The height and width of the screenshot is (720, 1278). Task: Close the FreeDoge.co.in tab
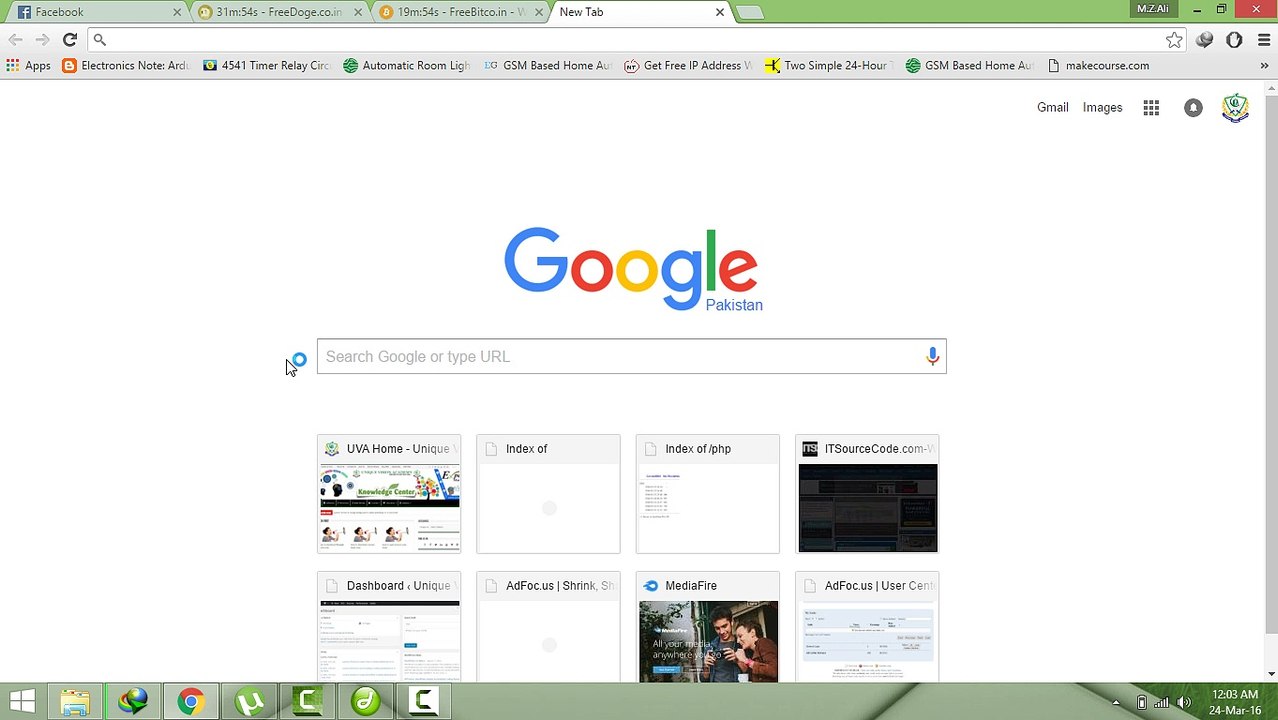tap(359, 12)
